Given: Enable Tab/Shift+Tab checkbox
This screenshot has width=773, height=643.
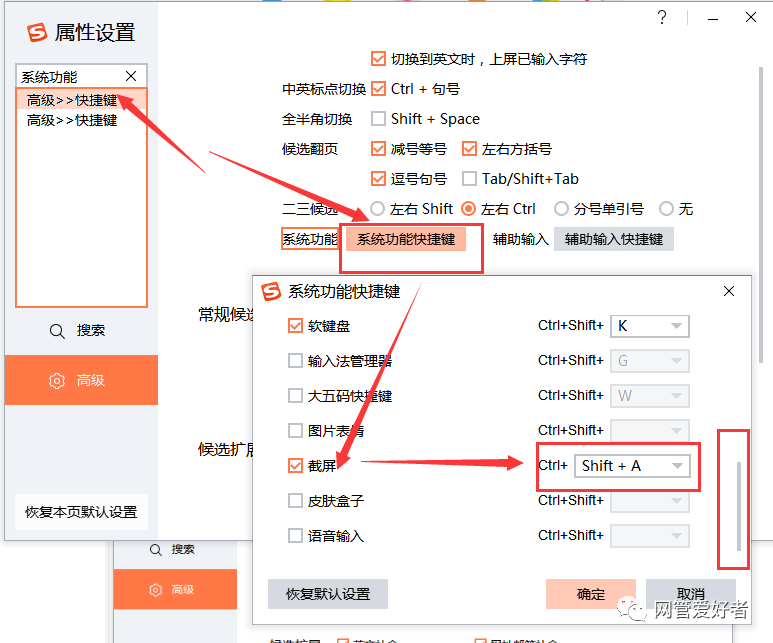Looking at the screenshot, I should pos(469,179).
